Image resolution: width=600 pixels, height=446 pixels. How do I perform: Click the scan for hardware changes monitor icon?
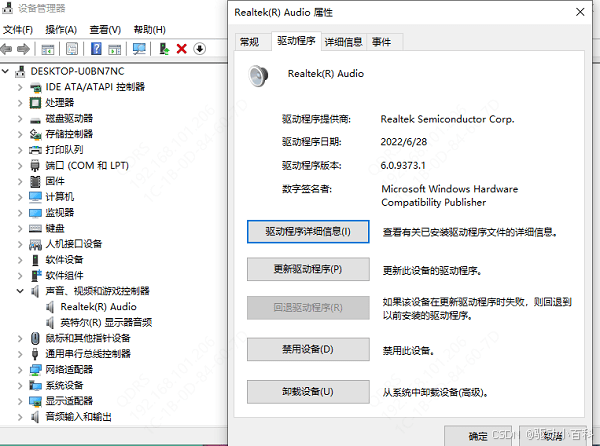point(139,49)
